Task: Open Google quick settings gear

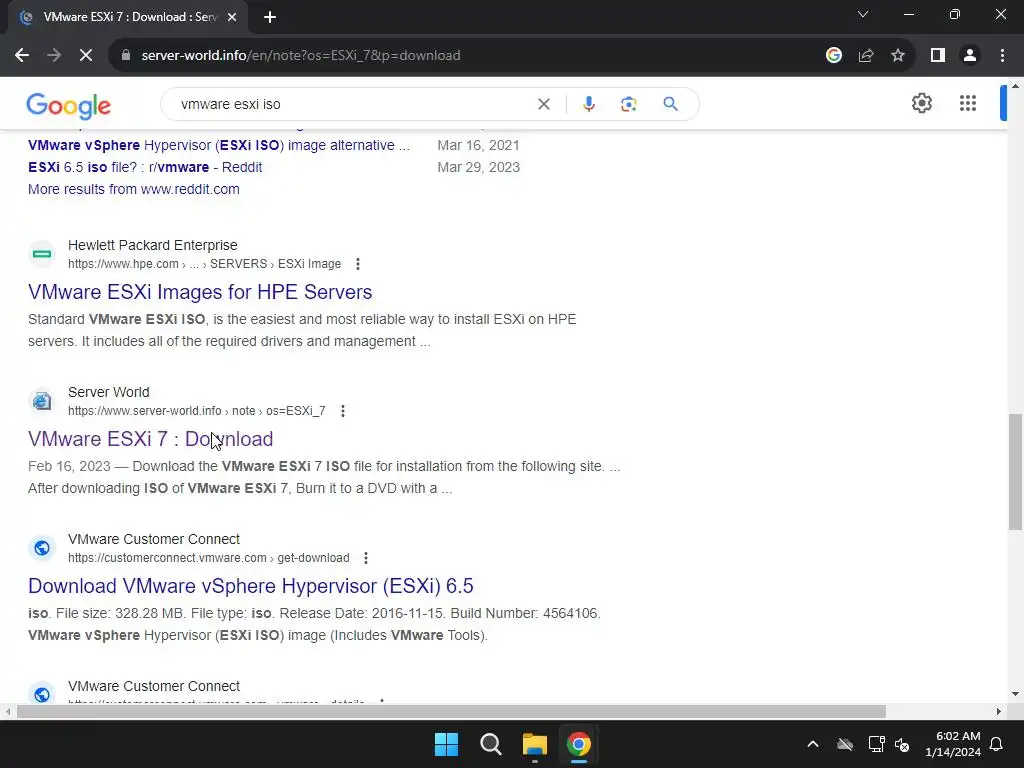Action: pos(921,103)
